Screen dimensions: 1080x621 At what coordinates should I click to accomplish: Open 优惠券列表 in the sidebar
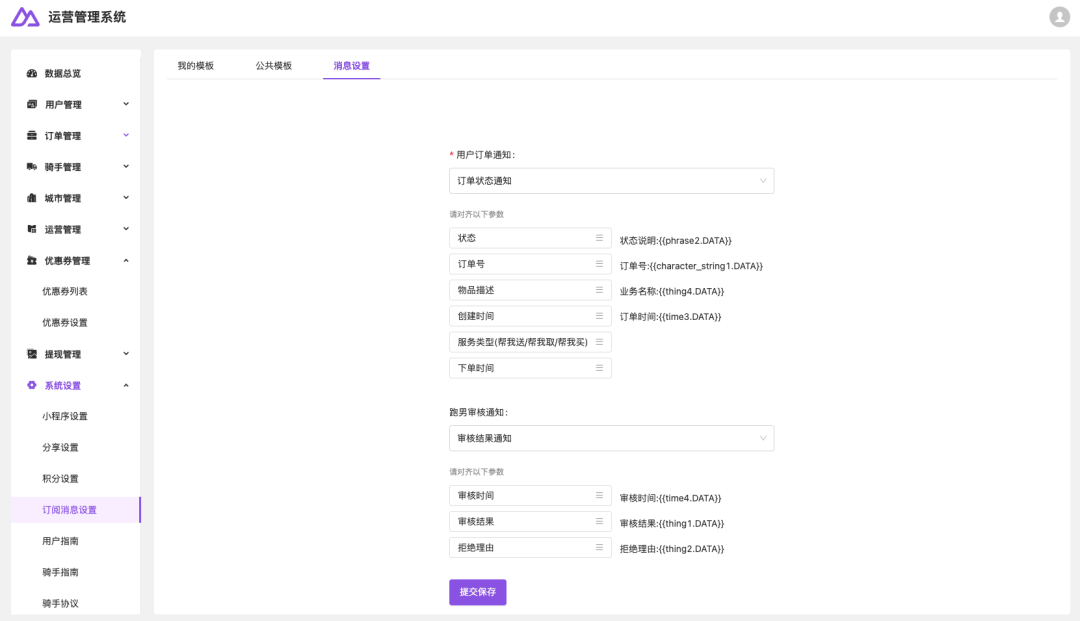pyautogui.click(x=65, y=291)
